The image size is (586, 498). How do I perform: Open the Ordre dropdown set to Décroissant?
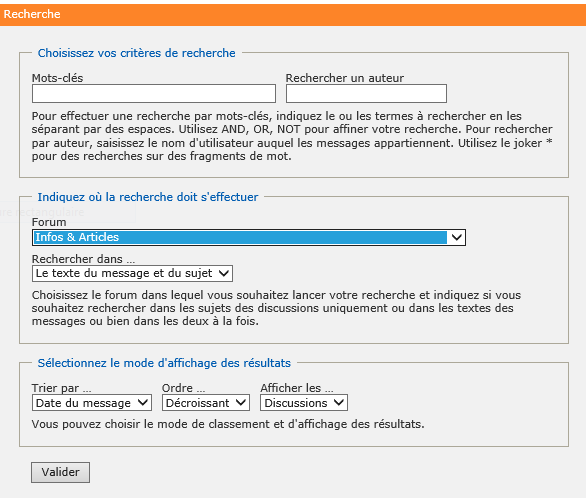pyautogui.click(x=206, y=403)
